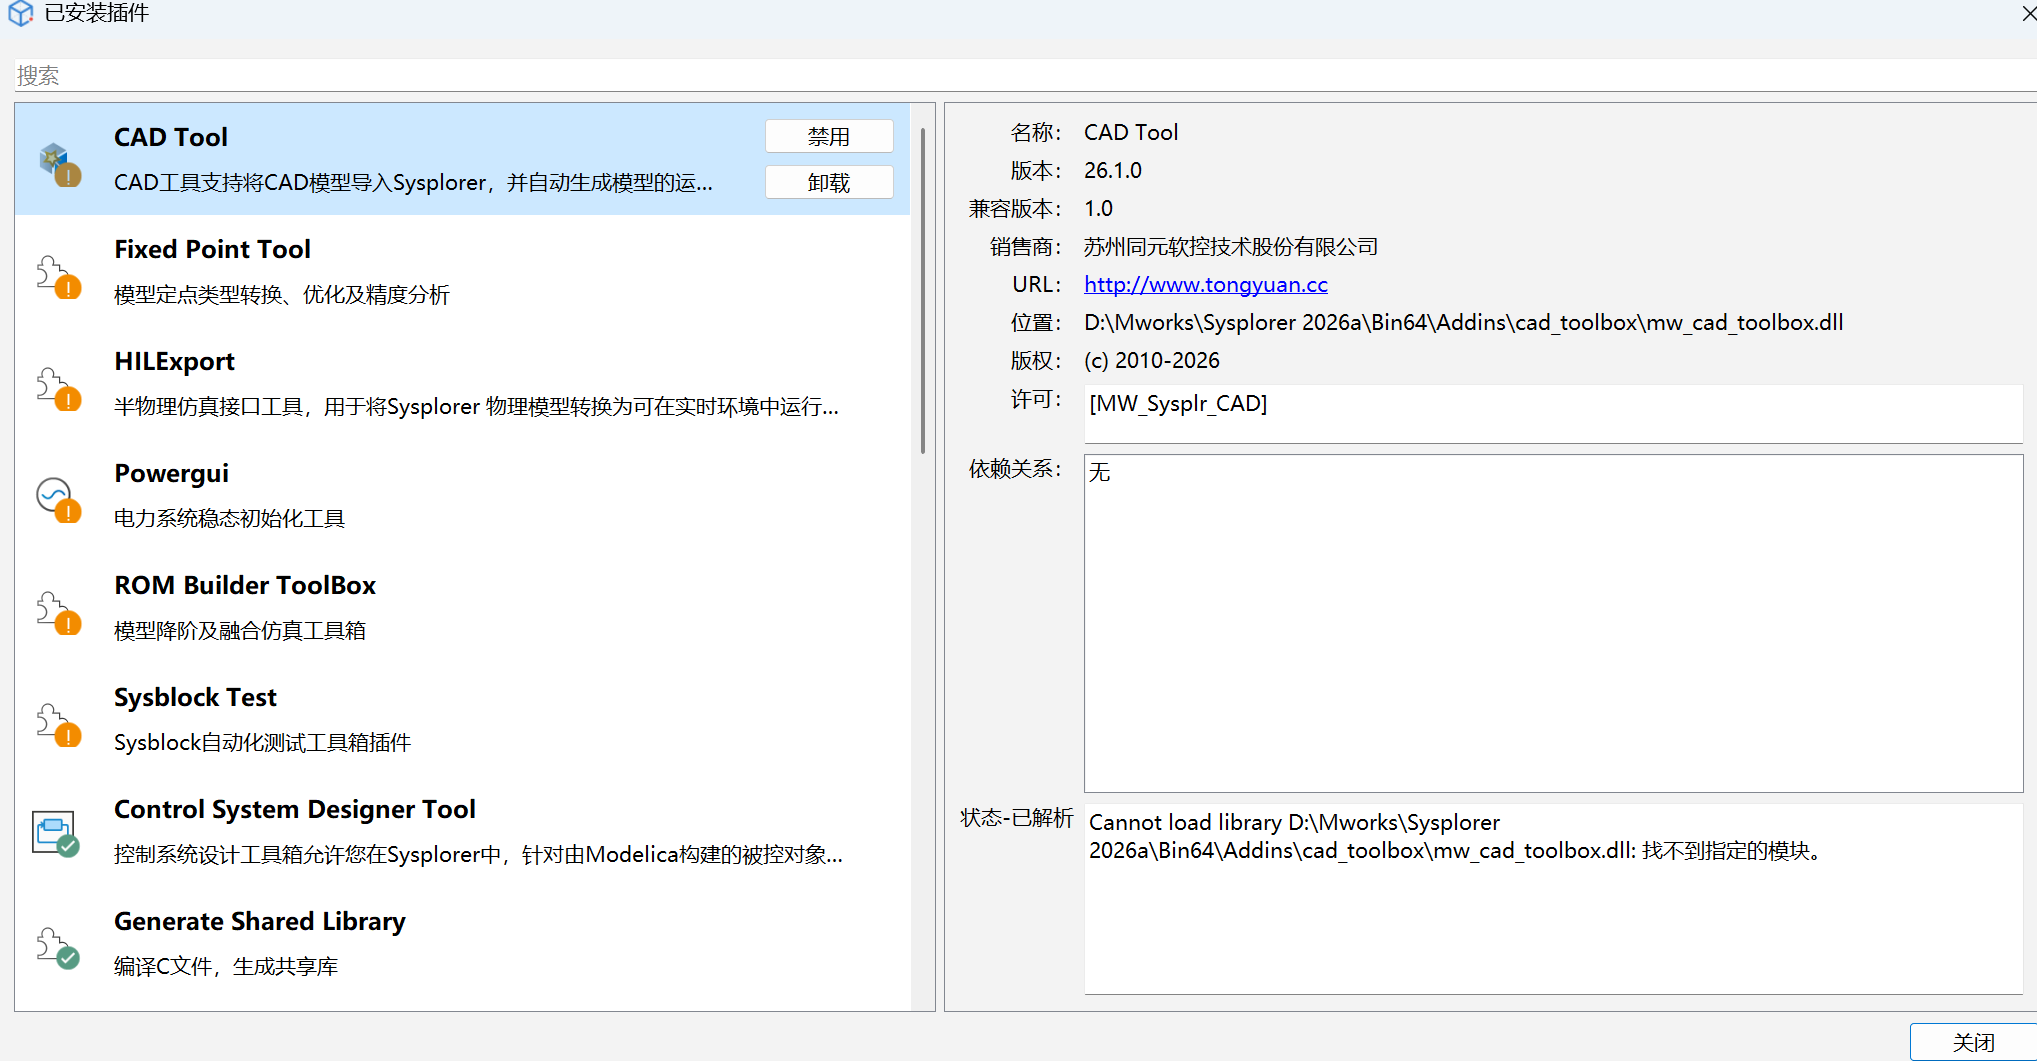This screenshot has height=1061, width=2037.
Task: Click the description Sysblock自动化测试工具箱插件
Action: coord(262,742)
